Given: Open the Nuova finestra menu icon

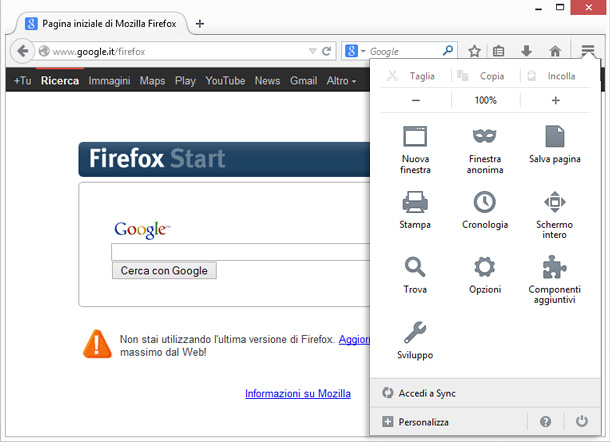Looking at the screenshot, I should click(x=415, y=137).
